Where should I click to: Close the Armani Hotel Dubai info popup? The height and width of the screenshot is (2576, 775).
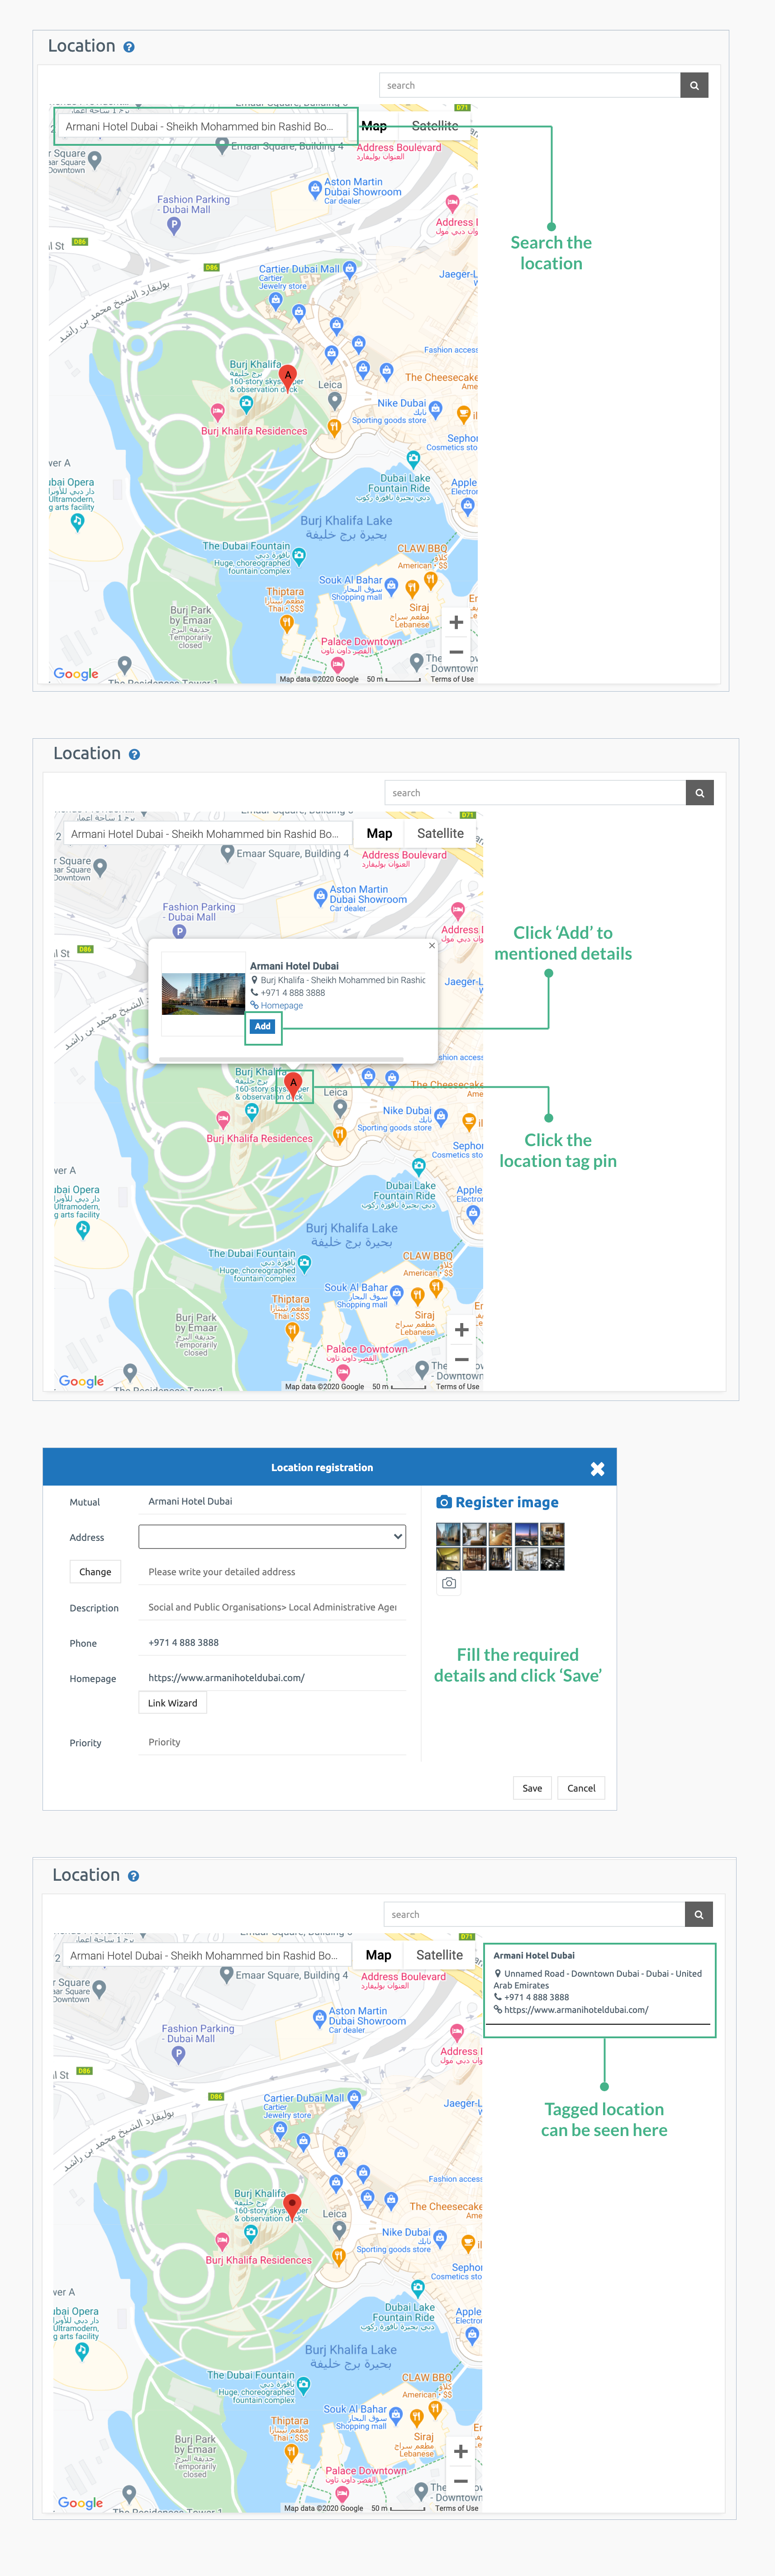432,945
